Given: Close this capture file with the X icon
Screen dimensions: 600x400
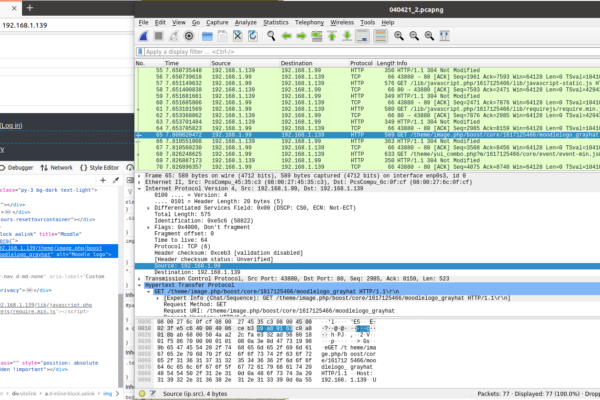Looking at the screenshot, I should coord(238,36).
